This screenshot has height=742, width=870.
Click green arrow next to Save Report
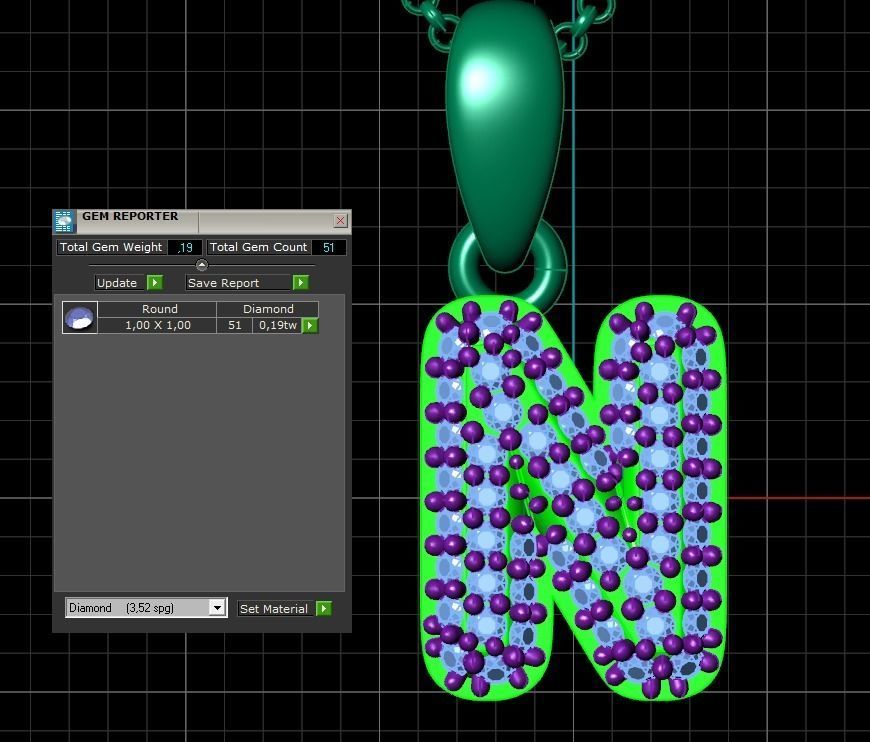pos(300,282)
